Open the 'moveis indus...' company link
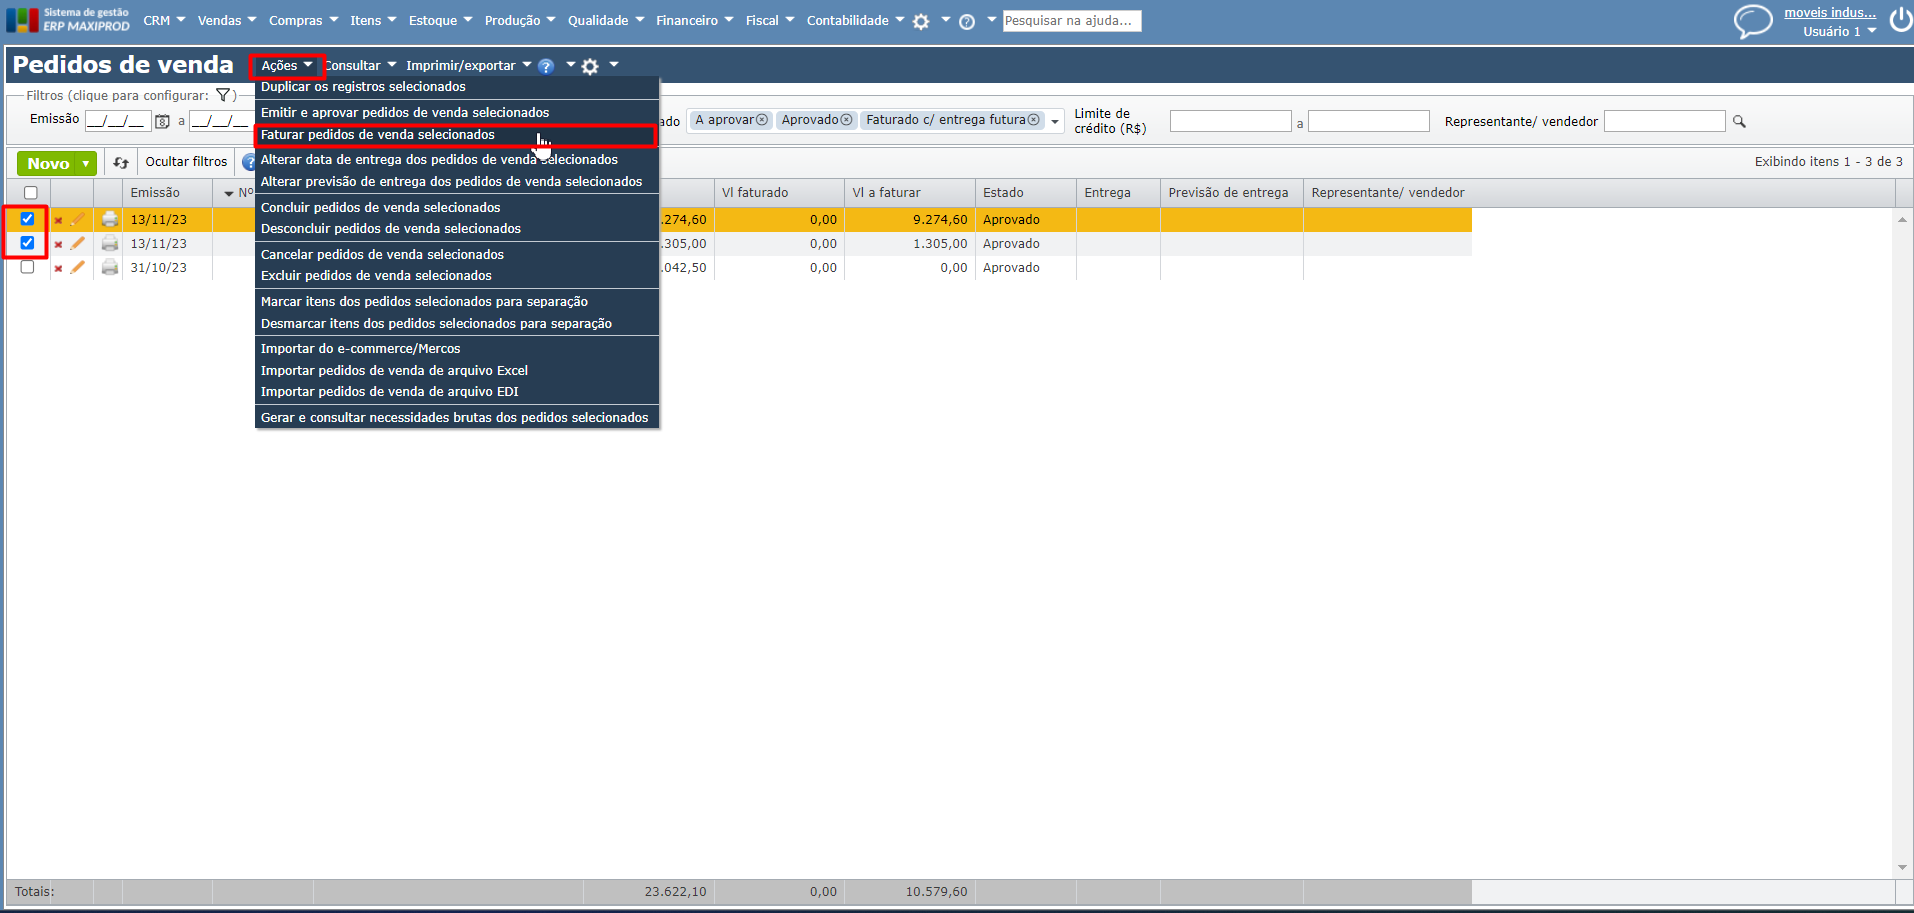 pos(1830,13)
